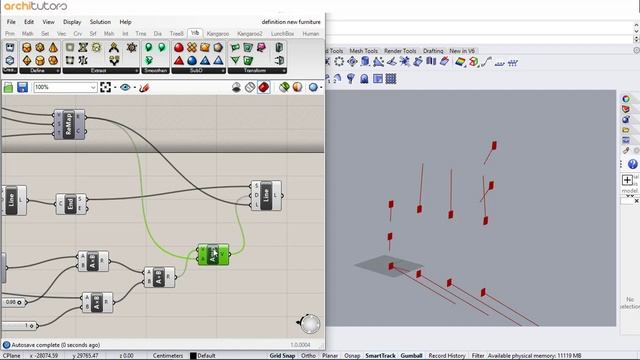Image resolution: width=640 pixels, height=360 pixels.
Task: Open the Grasshopper File menu
Action: [x=11, y=22]
